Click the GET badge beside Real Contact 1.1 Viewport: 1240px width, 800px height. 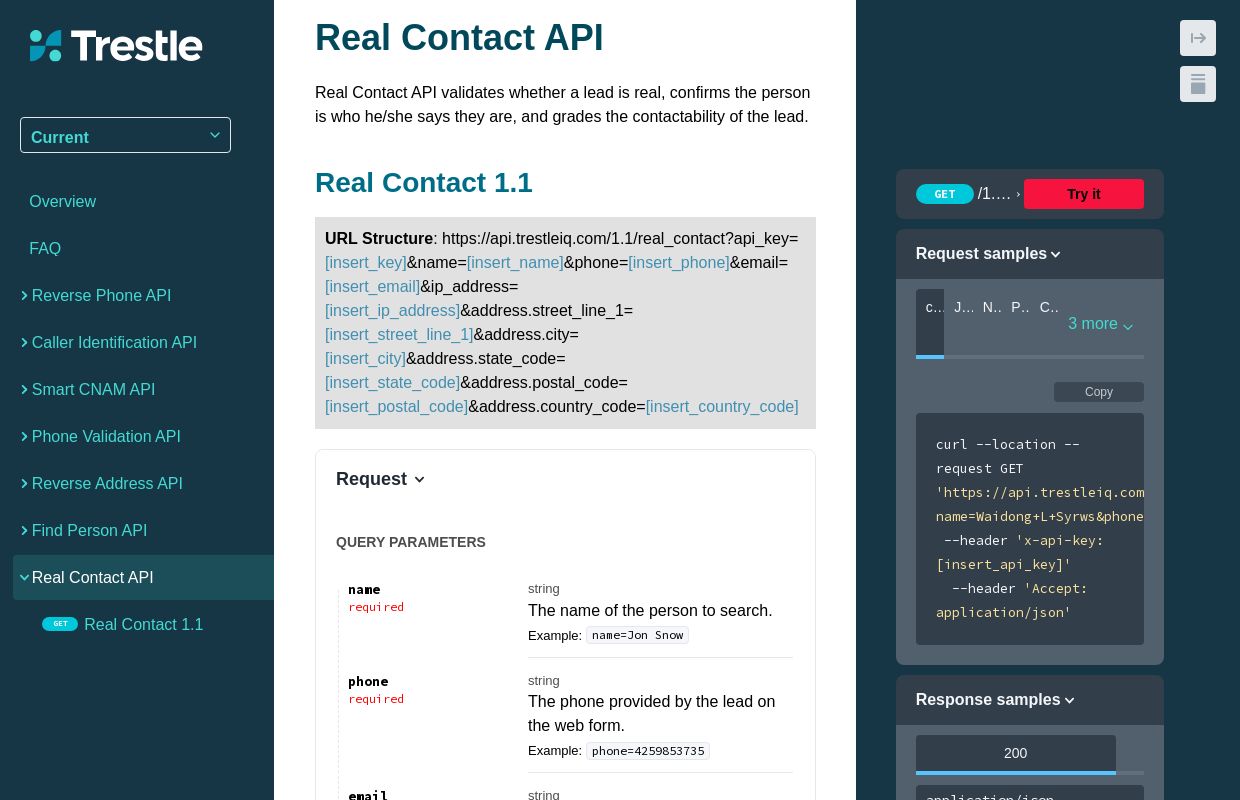pyautogui.click(x=60, y=624)
